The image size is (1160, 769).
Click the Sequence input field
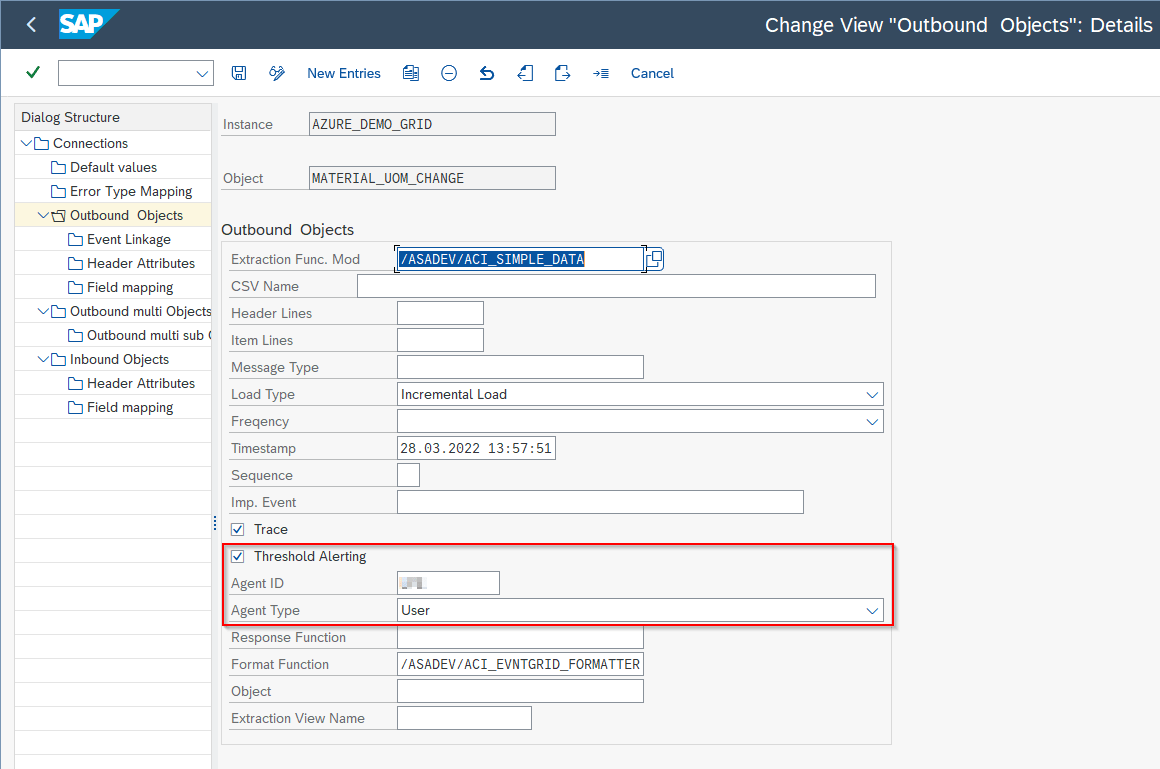[x=408, y=475]
